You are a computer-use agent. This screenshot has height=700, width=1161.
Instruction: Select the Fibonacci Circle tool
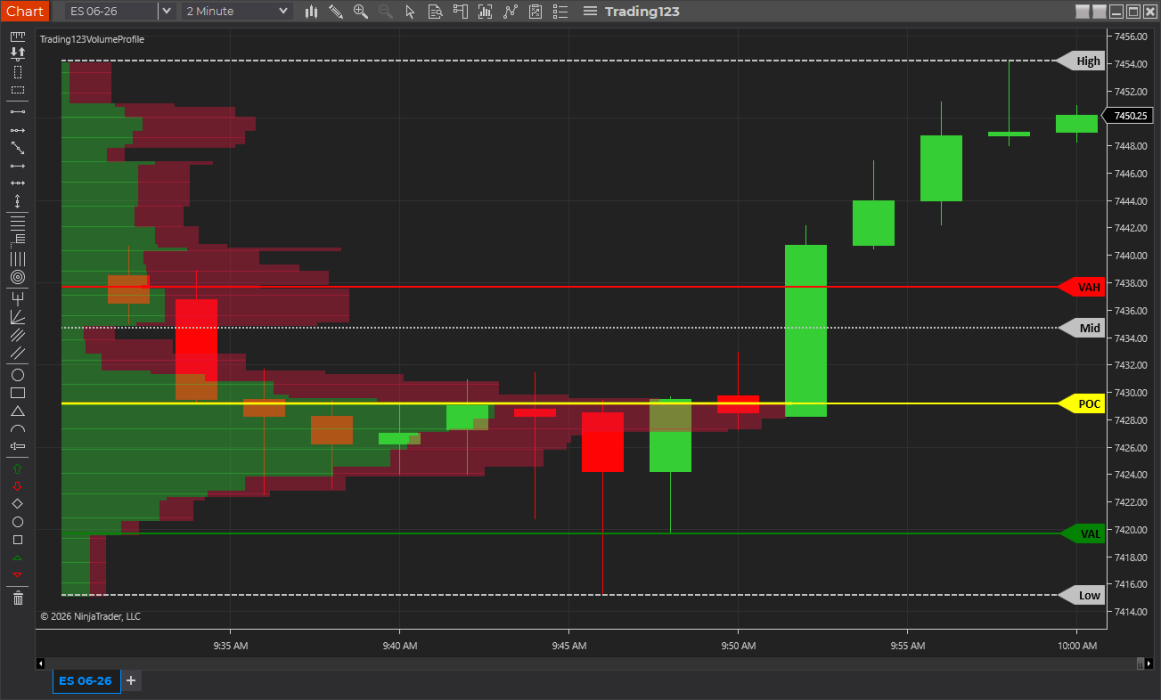18,277
